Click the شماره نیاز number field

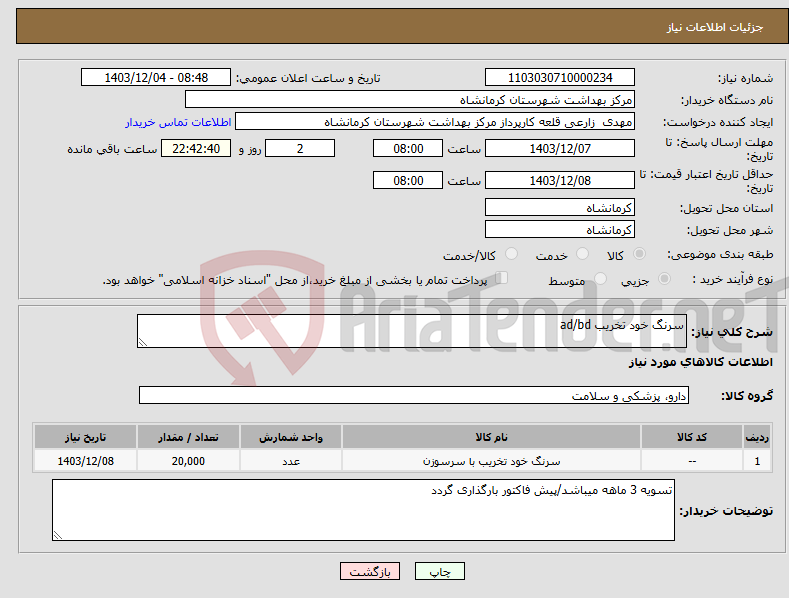[x=560, y=78]
